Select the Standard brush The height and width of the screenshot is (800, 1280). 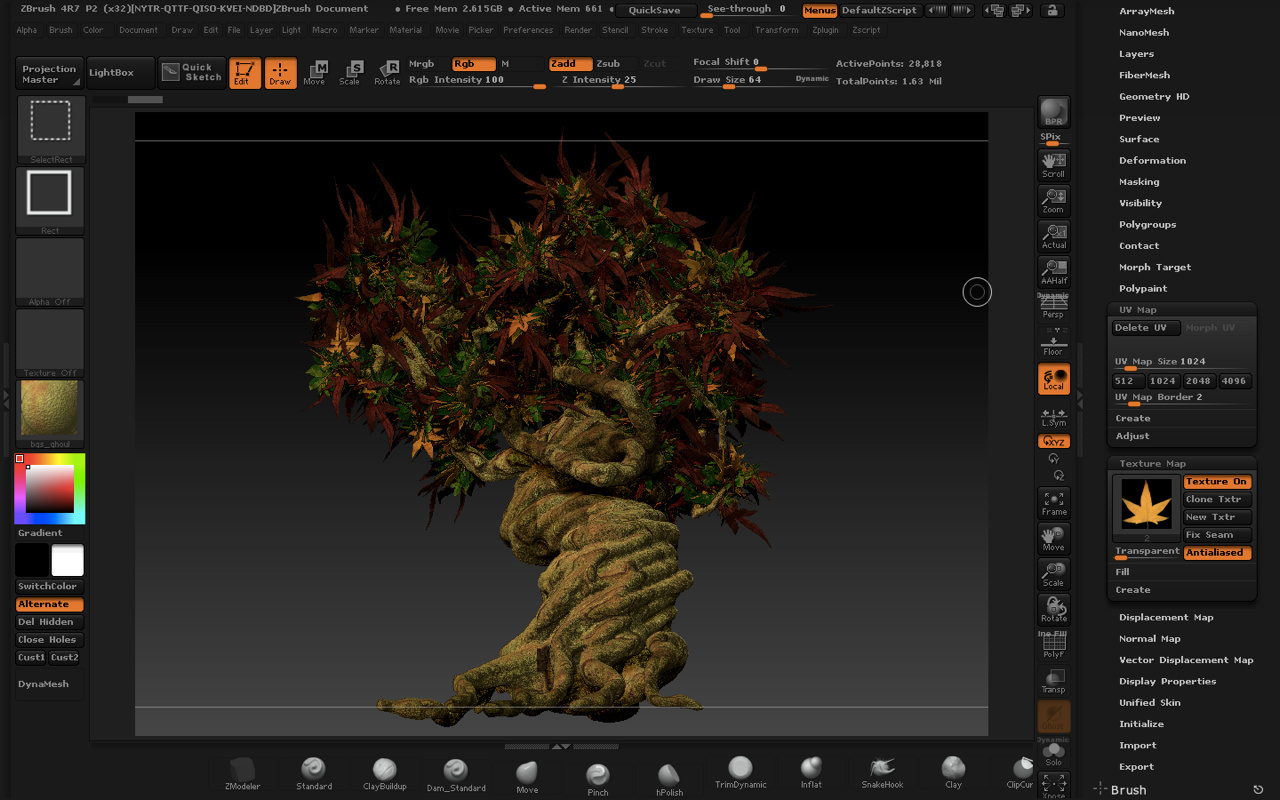pyautogui.click(x=314, y=774)
